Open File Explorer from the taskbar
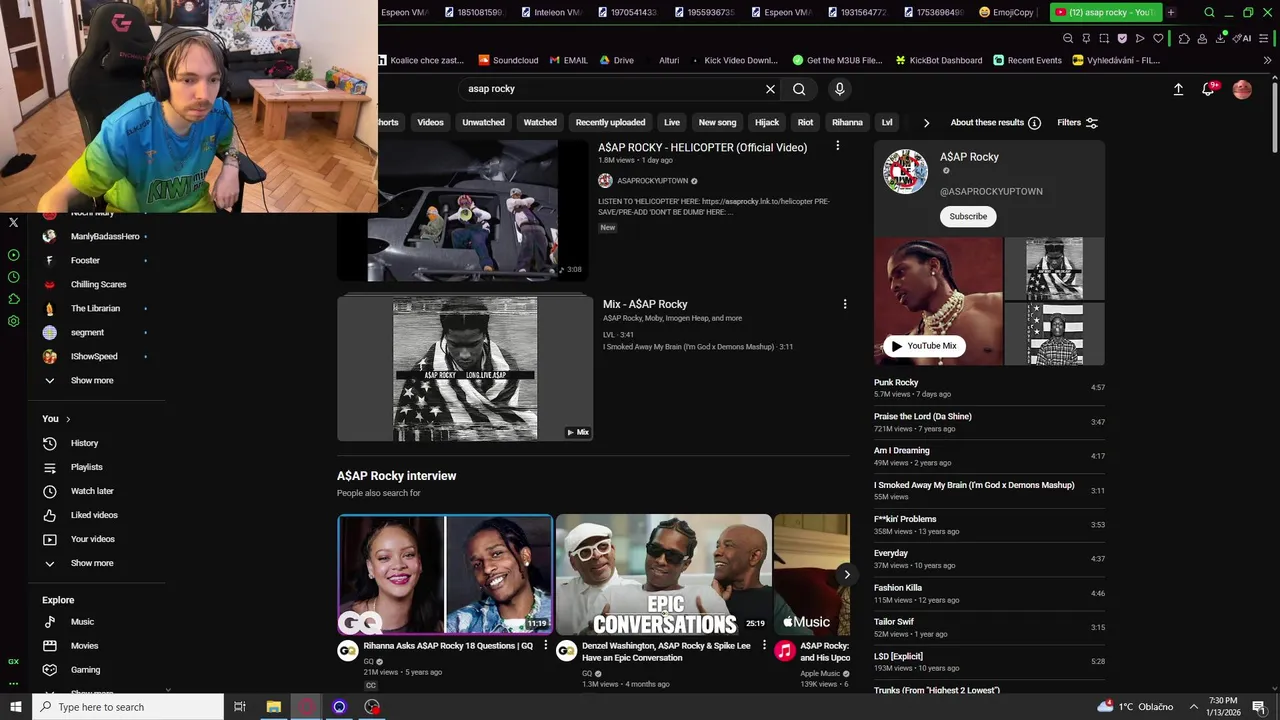This screenshot has height=720, width=1280. coord(273,707)
